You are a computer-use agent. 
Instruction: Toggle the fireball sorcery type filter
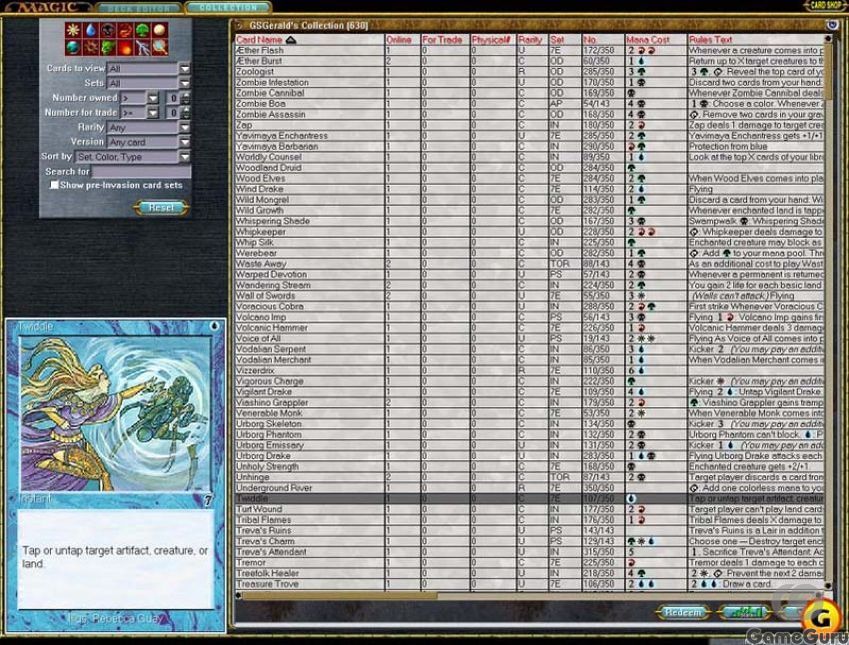coord(125,48)
